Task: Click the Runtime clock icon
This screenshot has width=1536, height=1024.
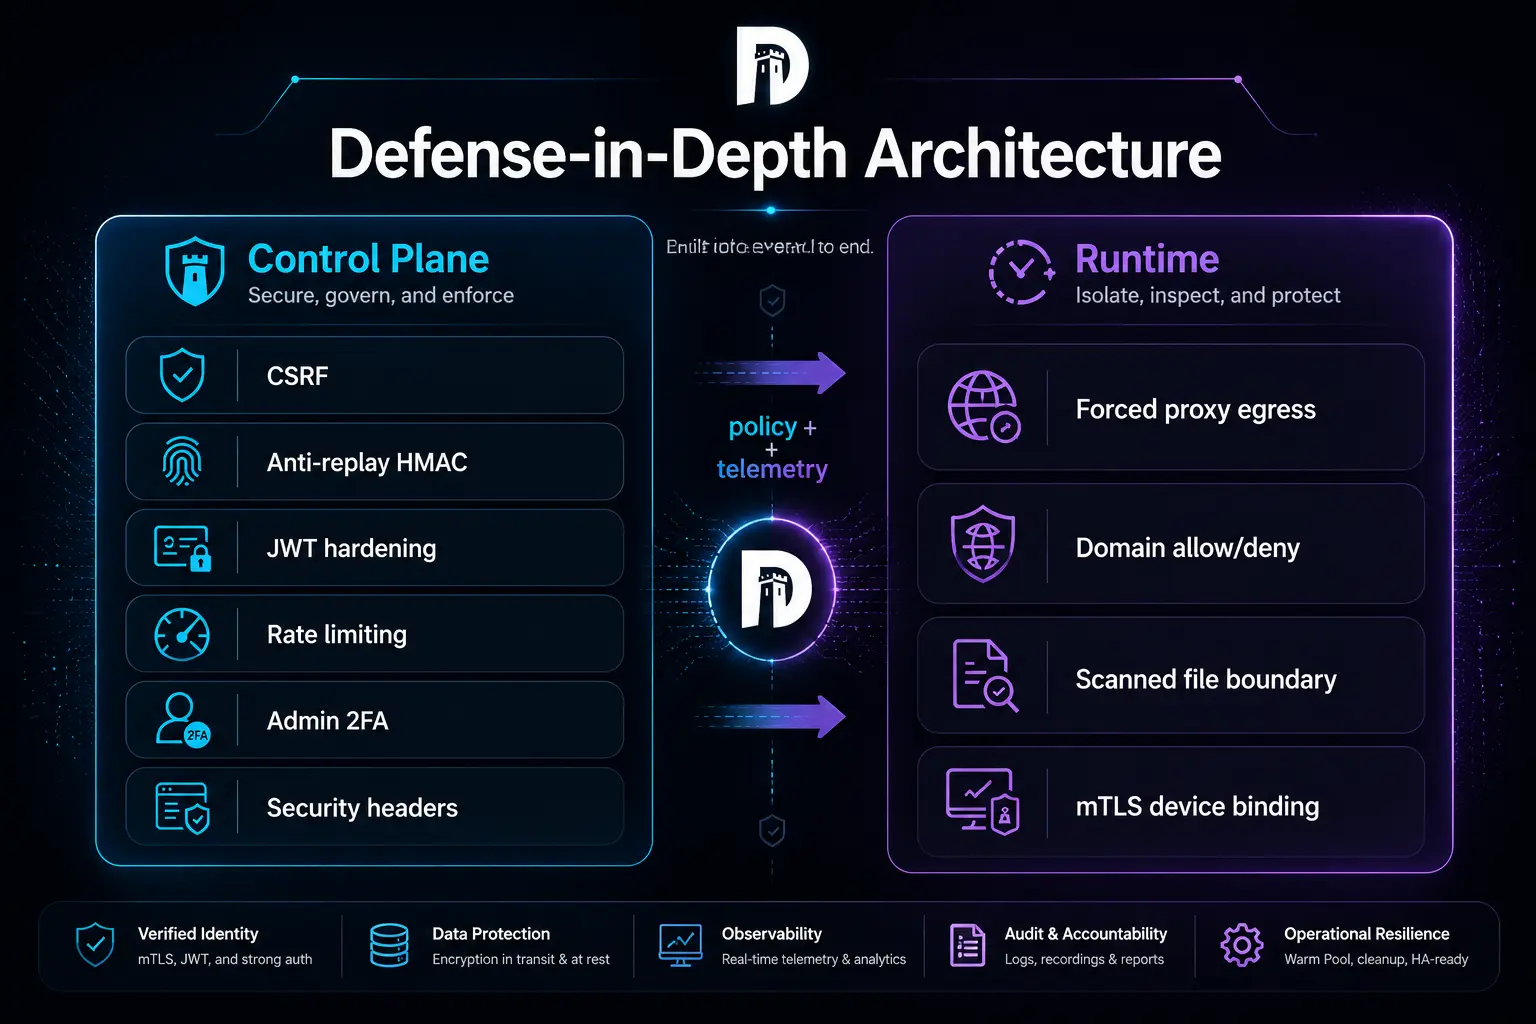Action: [1021, 272]
